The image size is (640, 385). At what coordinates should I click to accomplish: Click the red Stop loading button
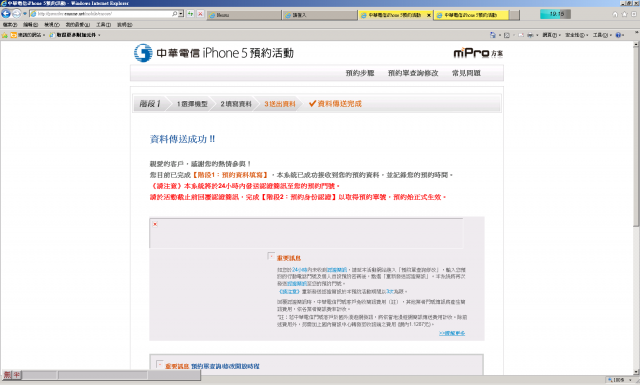click(200, 14)
